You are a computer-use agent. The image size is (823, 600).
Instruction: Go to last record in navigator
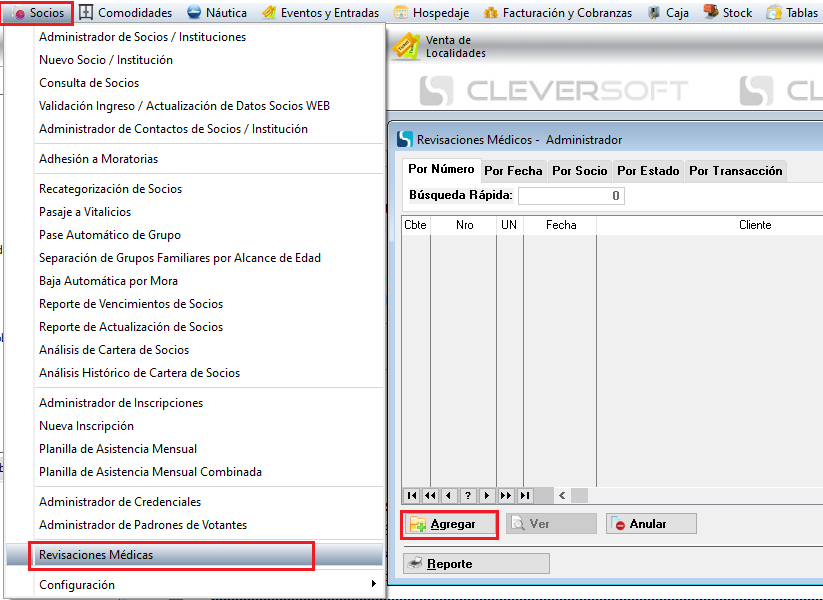525,495
